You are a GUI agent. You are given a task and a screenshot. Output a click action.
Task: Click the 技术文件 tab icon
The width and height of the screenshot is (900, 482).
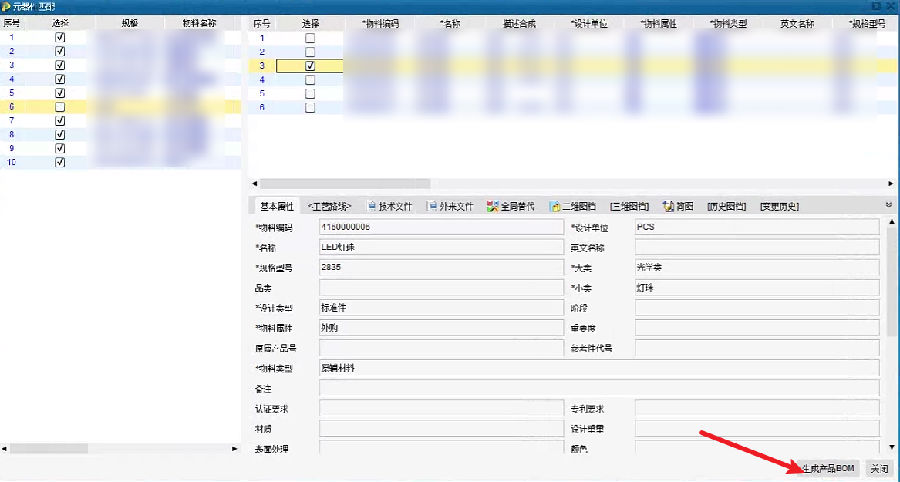click(x=372, y=207)
